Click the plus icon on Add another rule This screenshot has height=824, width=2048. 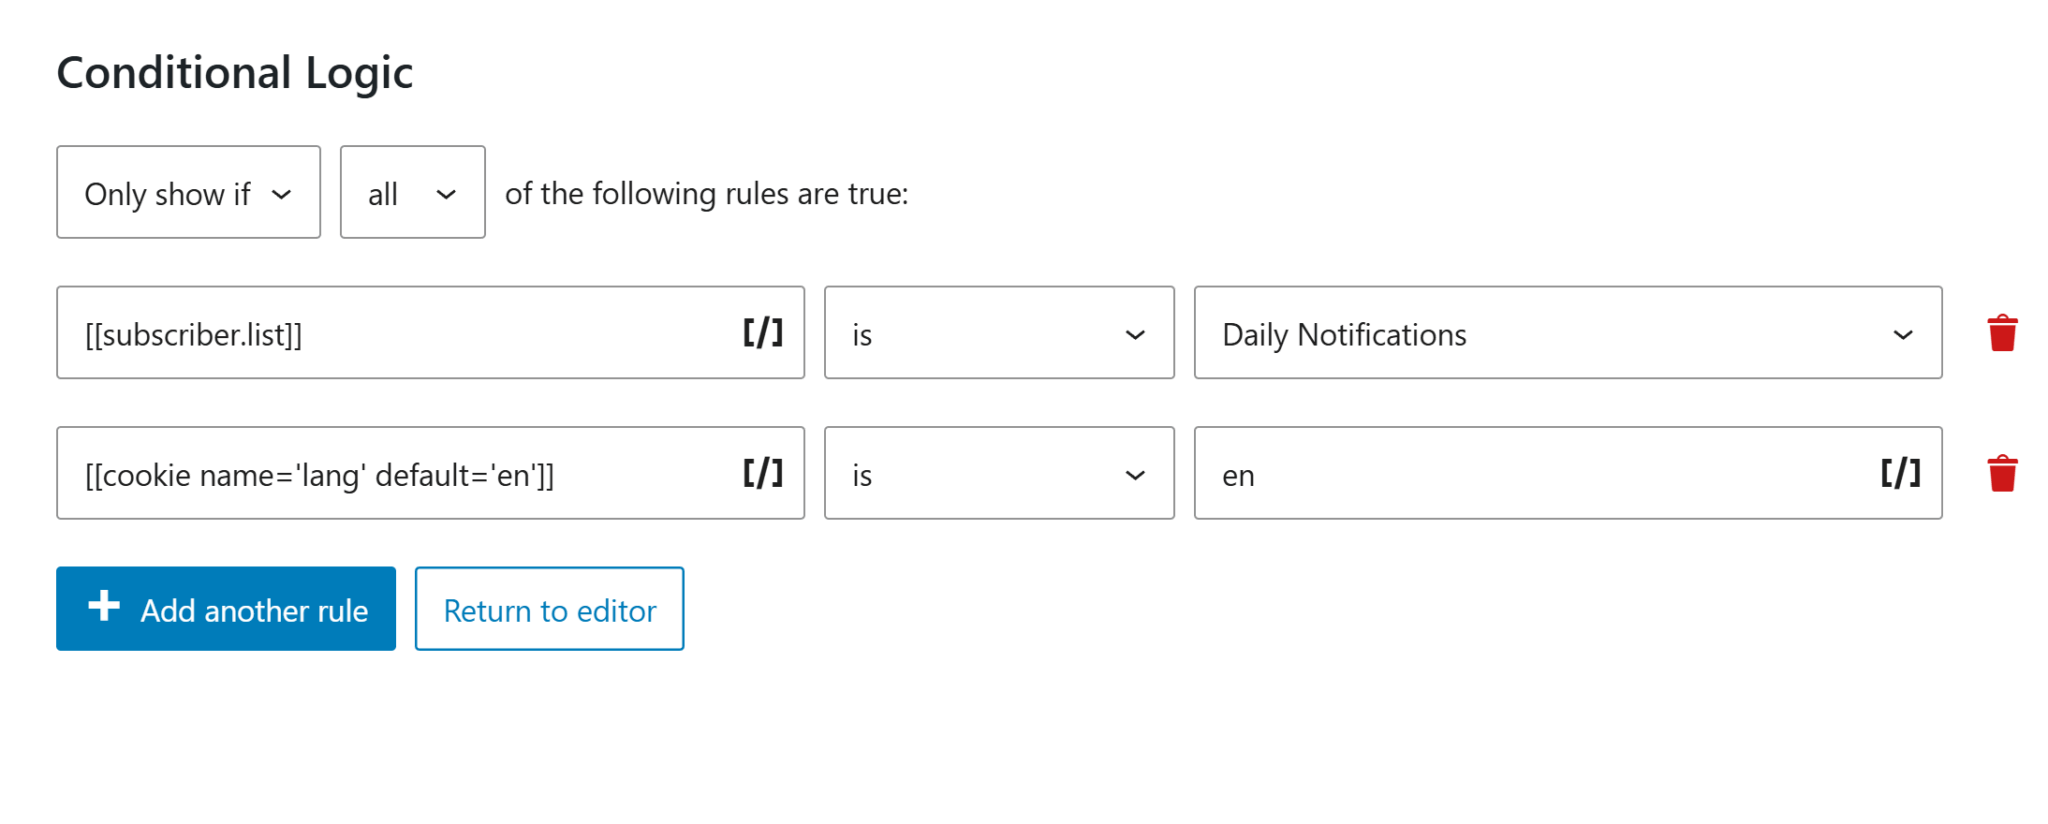(102, 608)
